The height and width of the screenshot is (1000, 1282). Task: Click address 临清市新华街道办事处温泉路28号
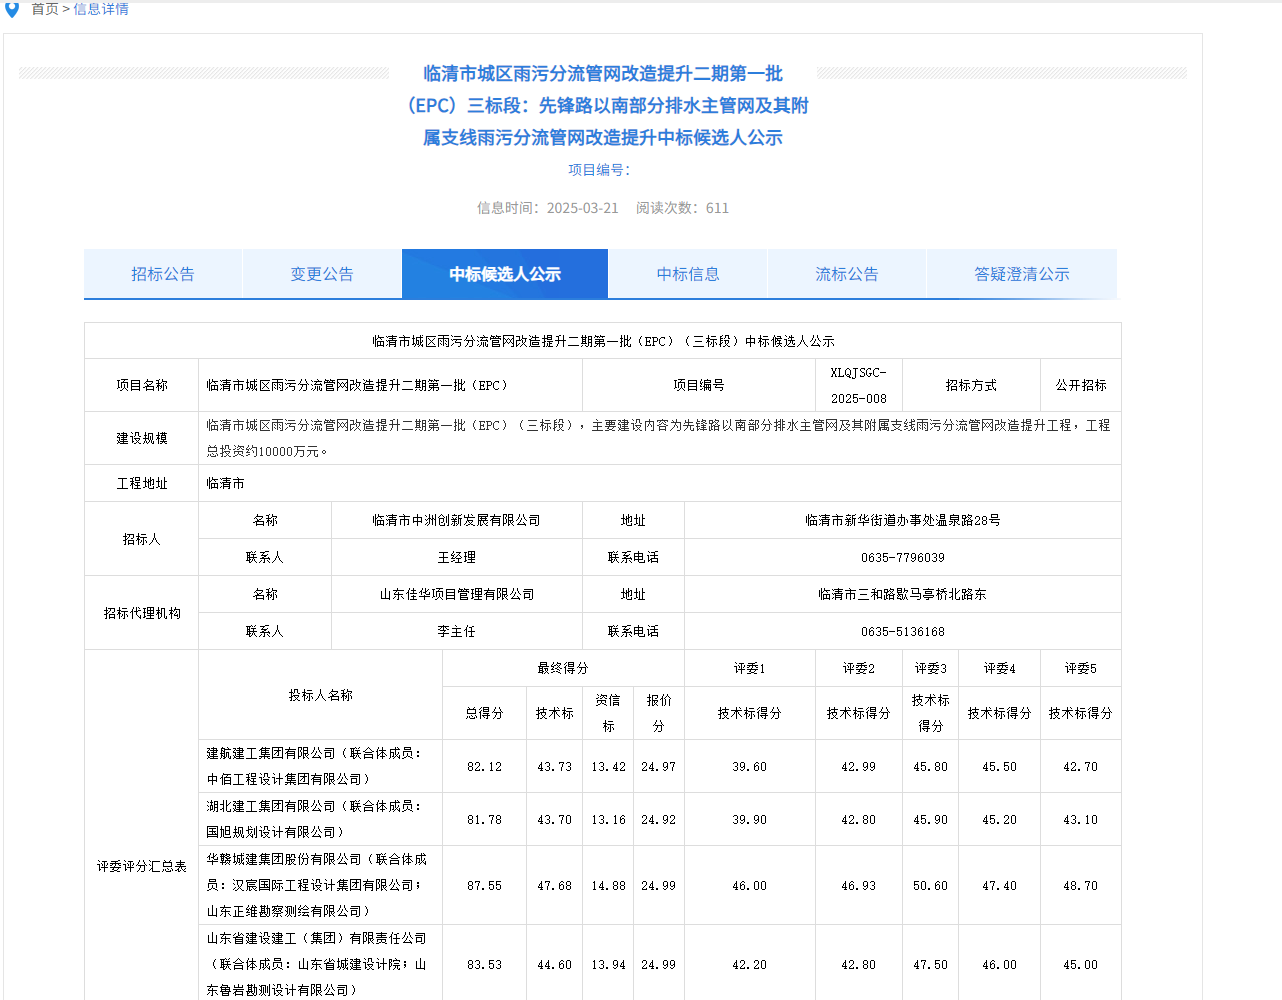coord(903,520)
